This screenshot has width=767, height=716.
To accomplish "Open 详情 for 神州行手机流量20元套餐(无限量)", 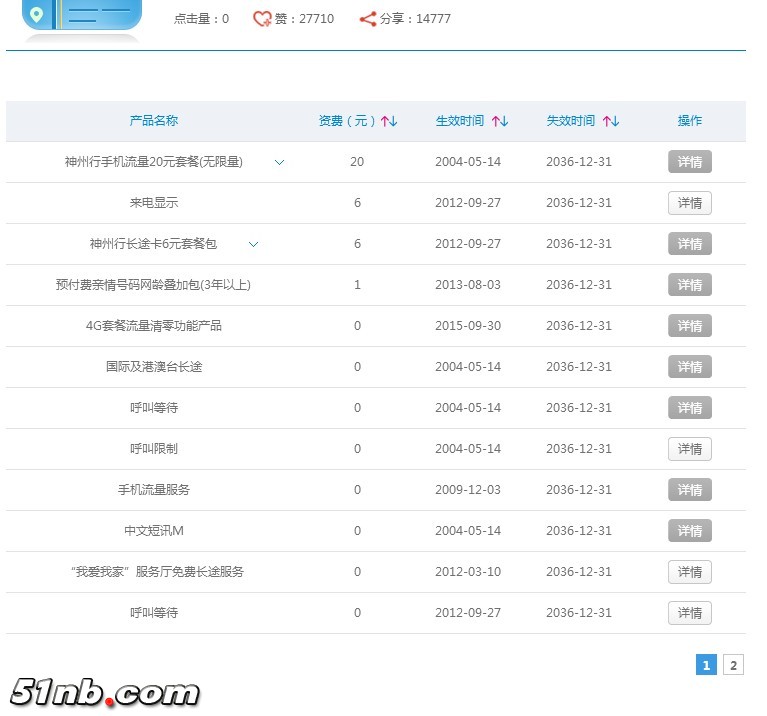I will click(690, 162).
